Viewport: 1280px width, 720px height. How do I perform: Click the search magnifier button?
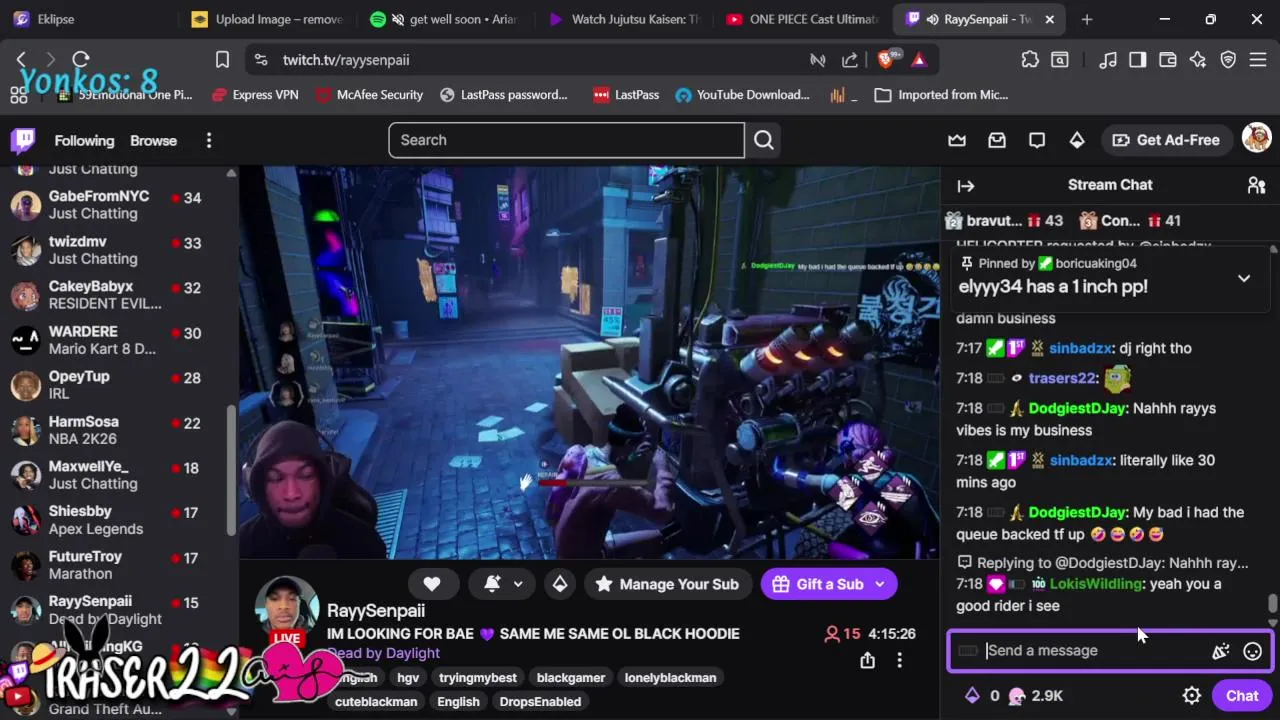764,140
